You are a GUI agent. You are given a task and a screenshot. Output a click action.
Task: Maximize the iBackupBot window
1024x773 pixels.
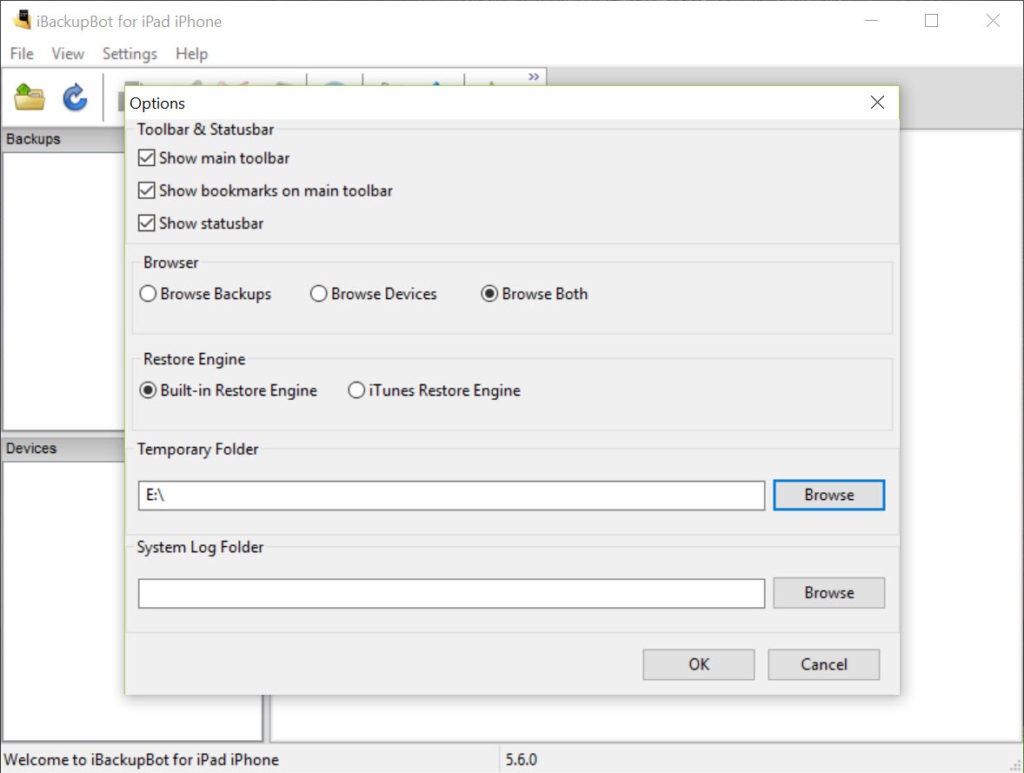pos(931,21)
